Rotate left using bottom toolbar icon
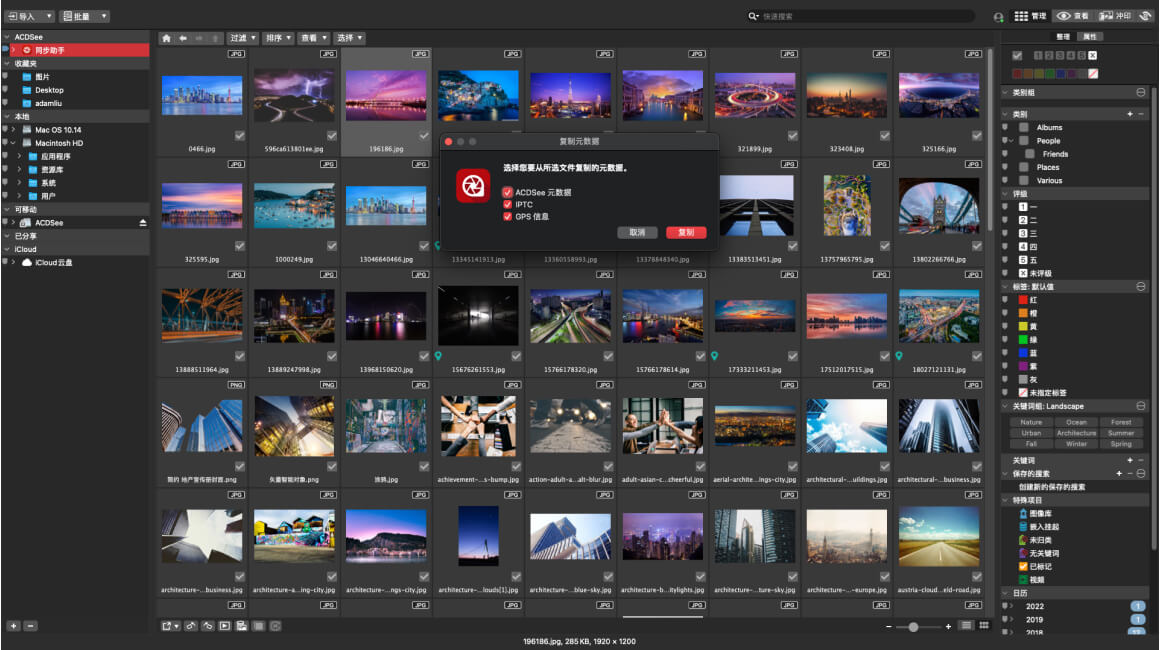 tap(191, 626)
